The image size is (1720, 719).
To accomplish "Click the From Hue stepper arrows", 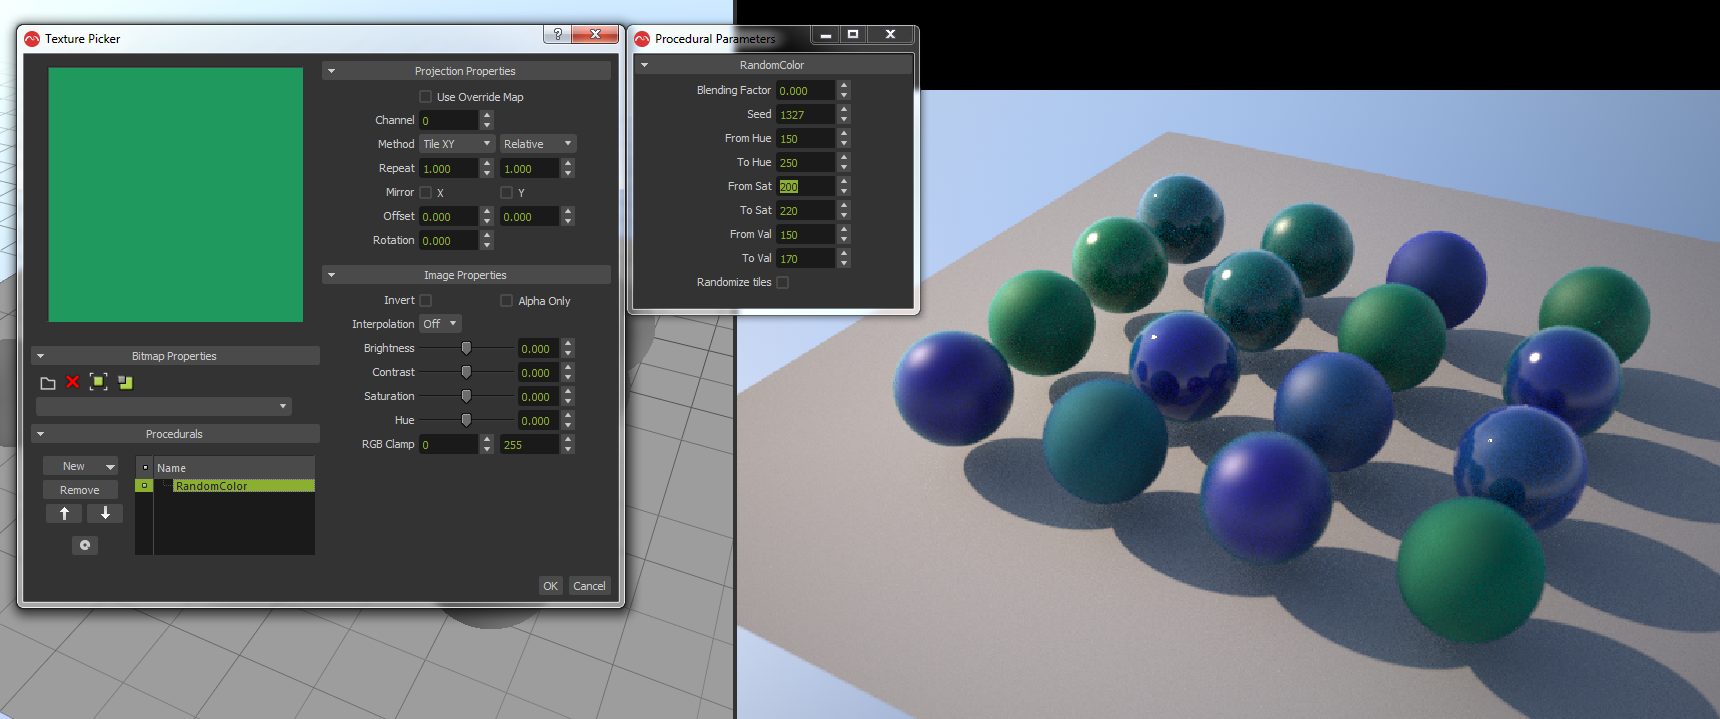I will tap(844, 138).
